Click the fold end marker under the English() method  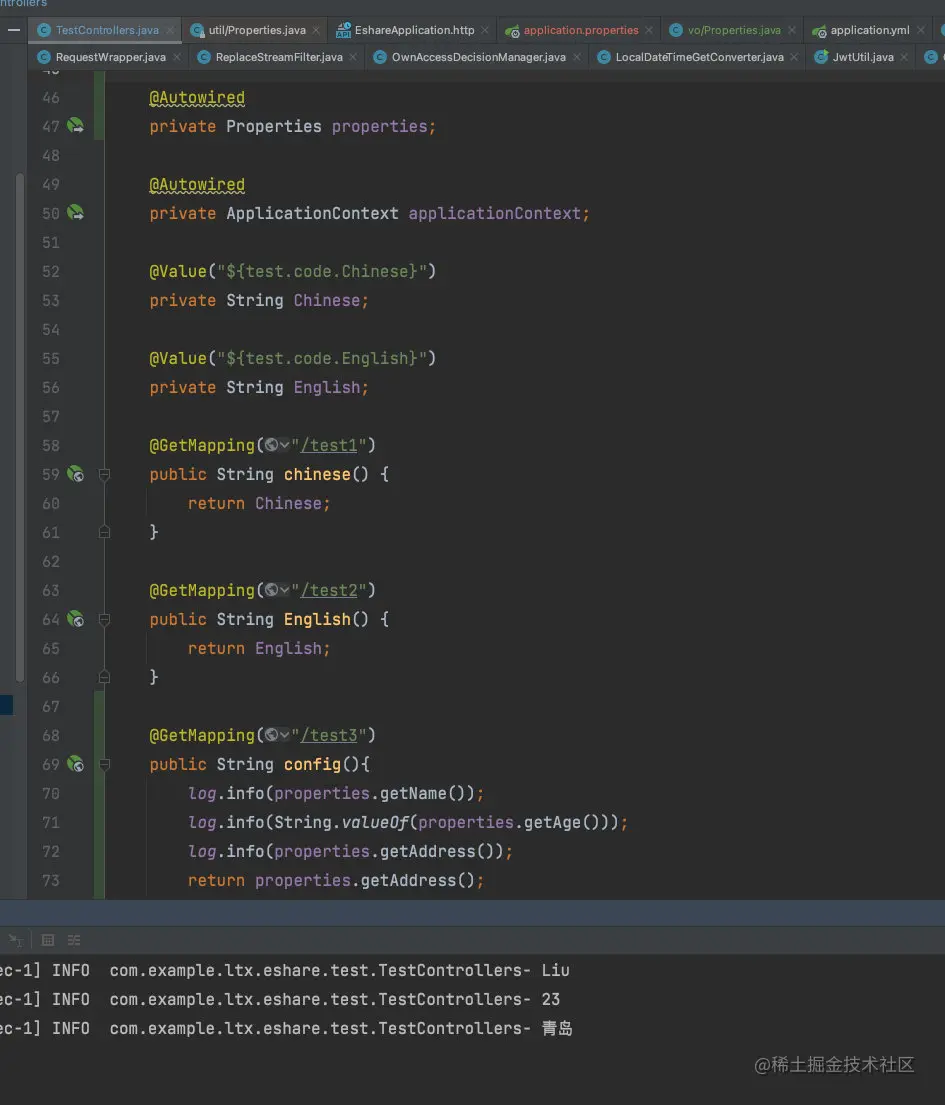pos(104,677)
